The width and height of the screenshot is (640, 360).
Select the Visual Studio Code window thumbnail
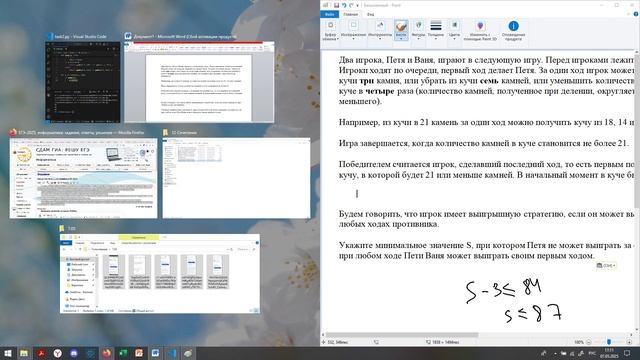83,82
